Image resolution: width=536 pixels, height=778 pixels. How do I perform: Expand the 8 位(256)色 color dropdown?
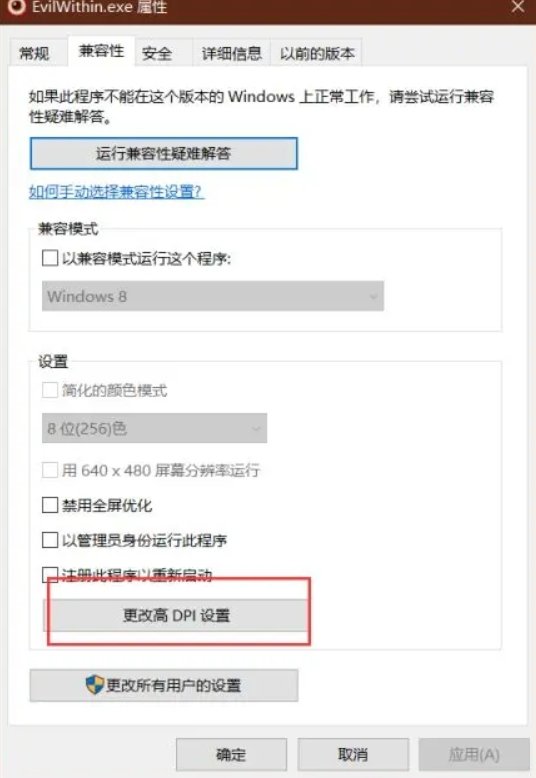coord(154,428)
